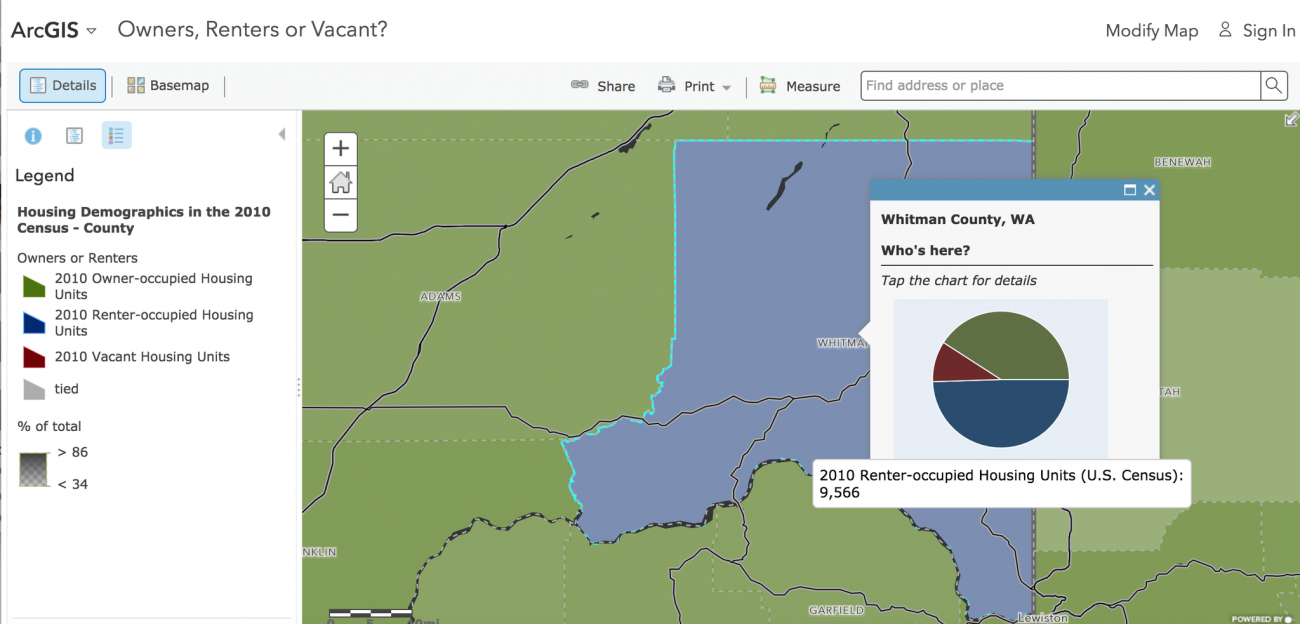Show the Legend tab icon
Screen dimensions: 1300x624
tap(117, 136)
